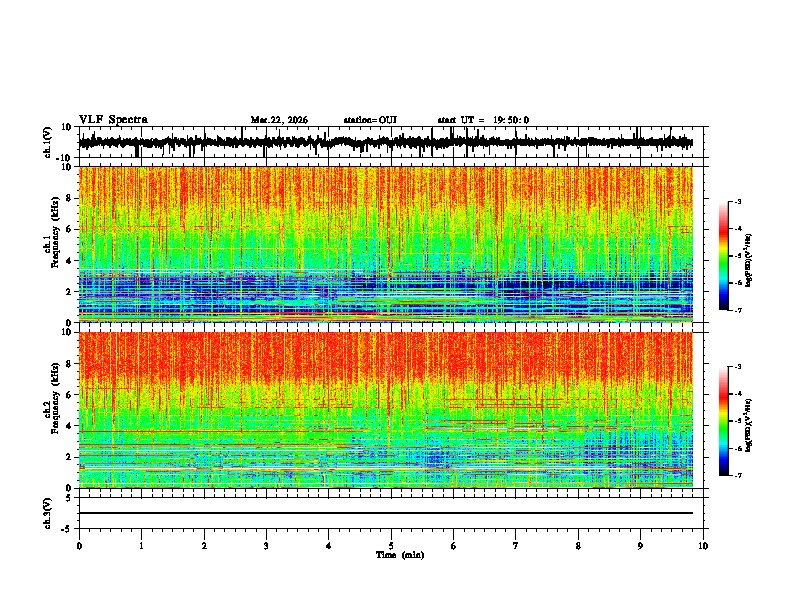Click the ch.1 "Frequency (kHz)" axis label
This screenshot has width=792, height=612.
tap(55, 232)
